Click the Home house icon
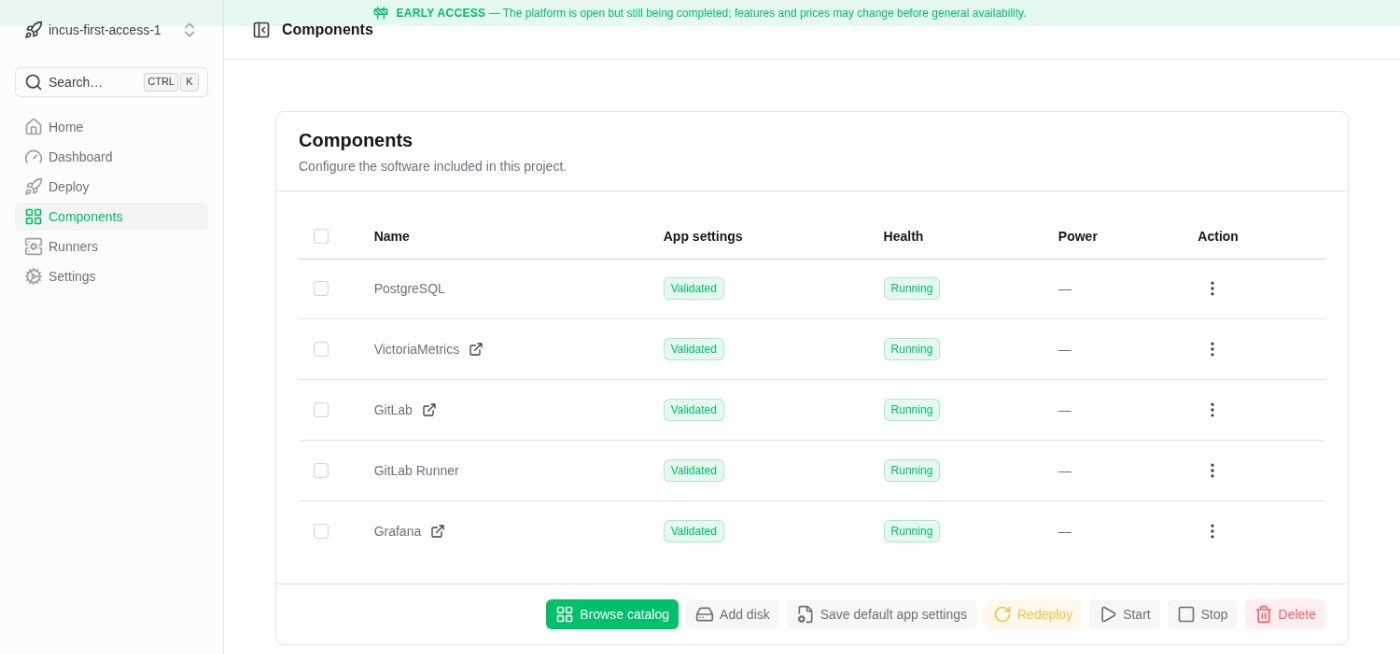The height and width of the screenshot is (654, 1400). pos(33,127)
